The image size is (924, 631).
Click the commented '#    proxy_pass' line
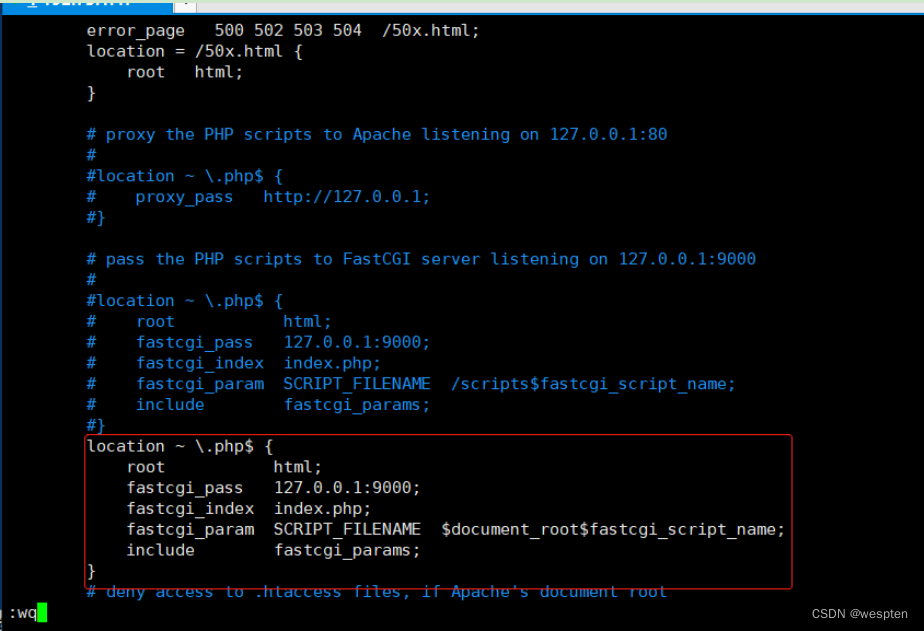point(185,196)
